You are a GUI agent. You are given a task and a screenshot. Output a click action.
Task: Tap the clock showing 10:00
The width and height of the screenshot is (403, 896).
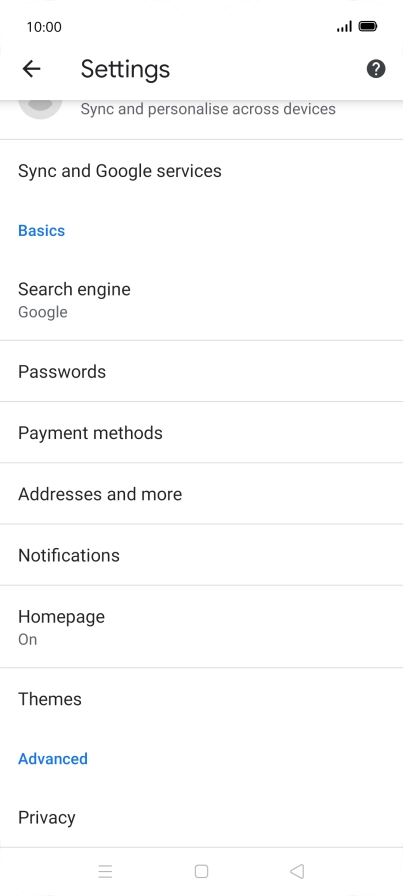click(x=44, y=27)
